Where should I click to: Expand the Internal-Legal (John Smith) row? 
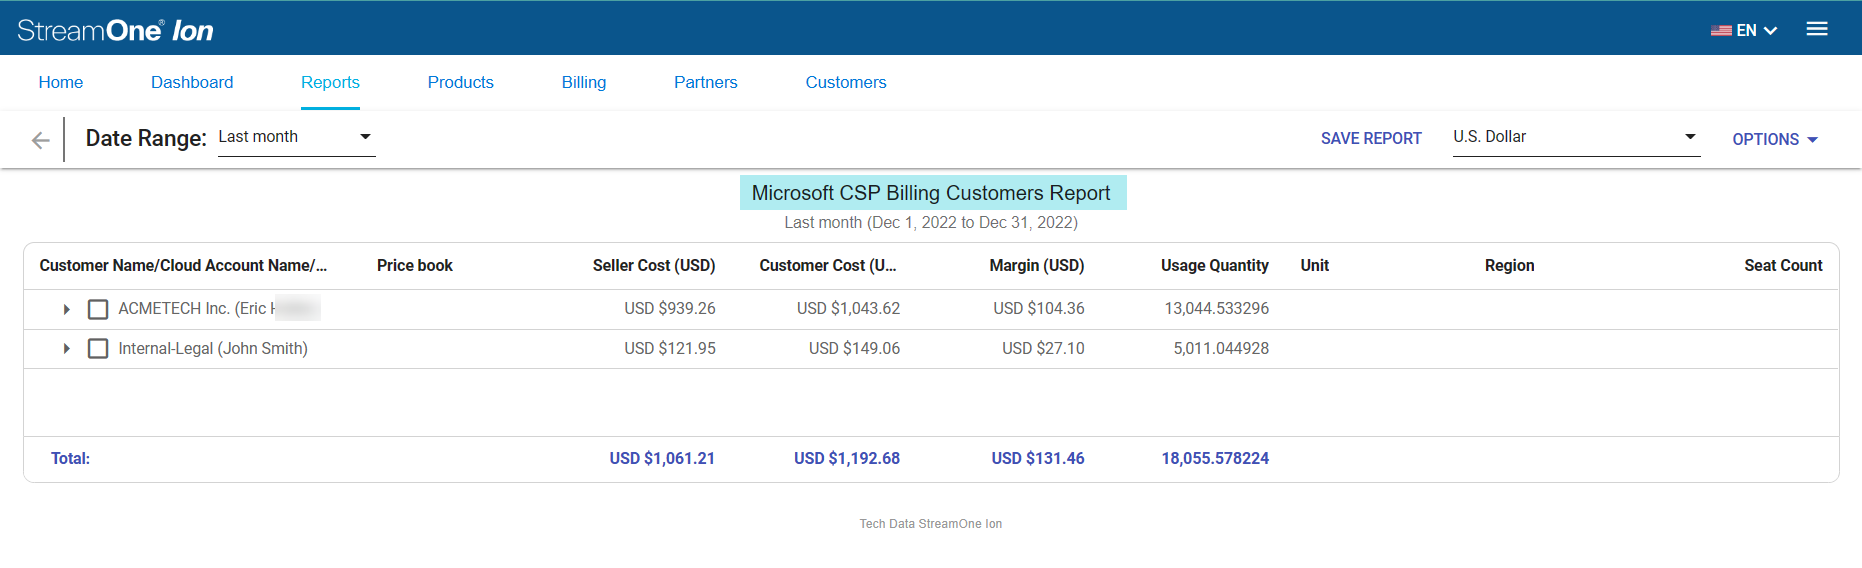point(67,349)
